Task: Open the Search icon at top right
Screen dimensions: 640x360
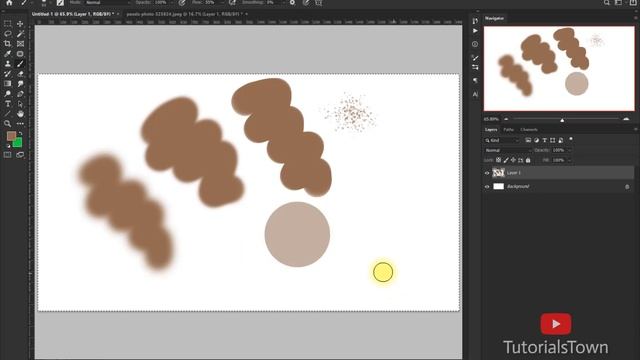Action: point(607,2)
